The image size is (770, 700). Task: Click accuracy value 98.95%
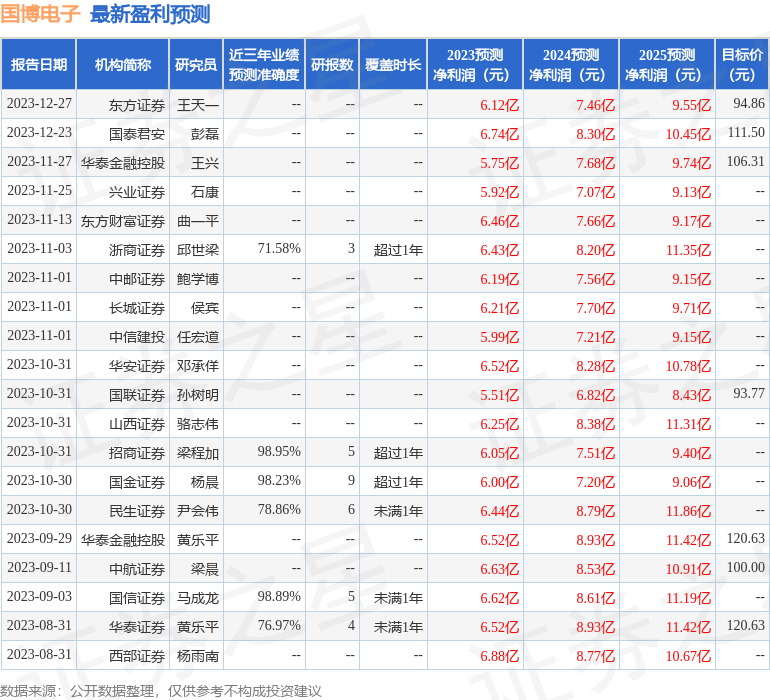point(279,451)
